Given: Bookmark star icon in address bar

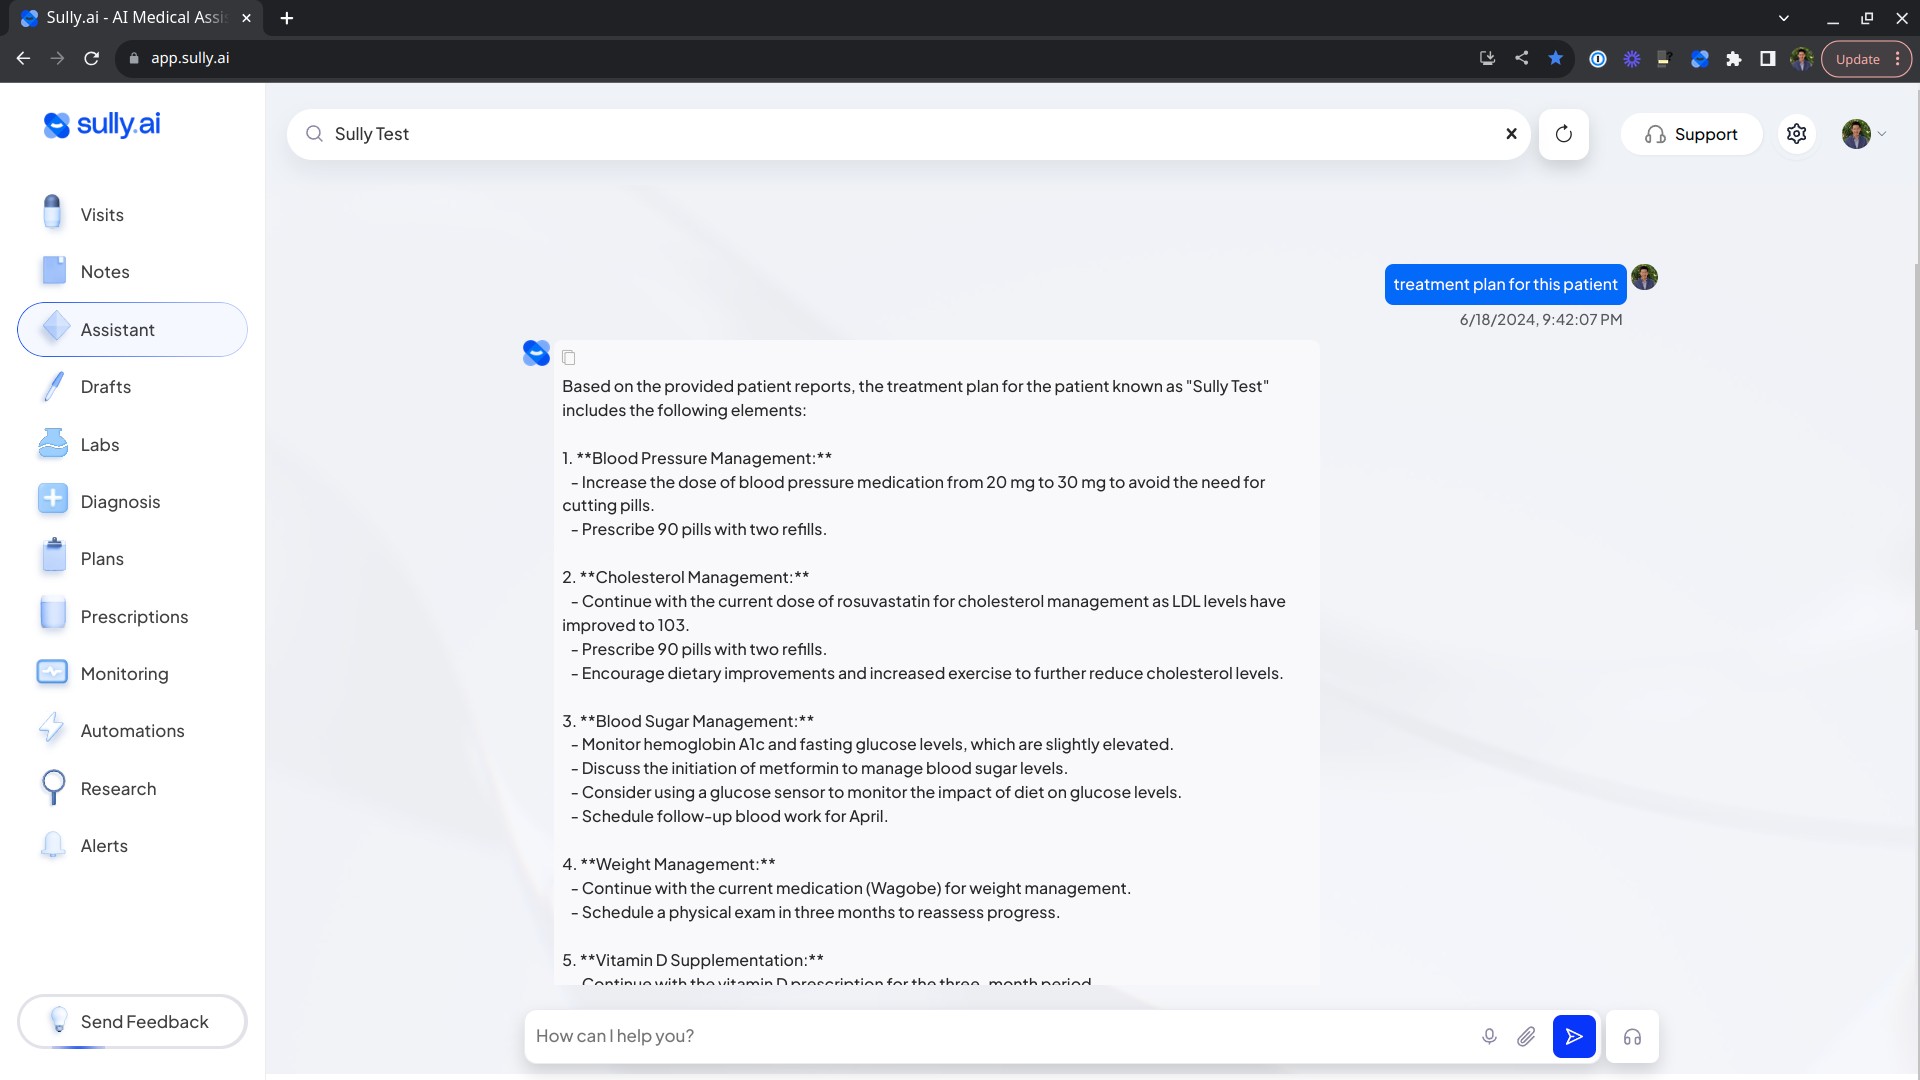Looking at the screenshot, I should [1555, 59].
